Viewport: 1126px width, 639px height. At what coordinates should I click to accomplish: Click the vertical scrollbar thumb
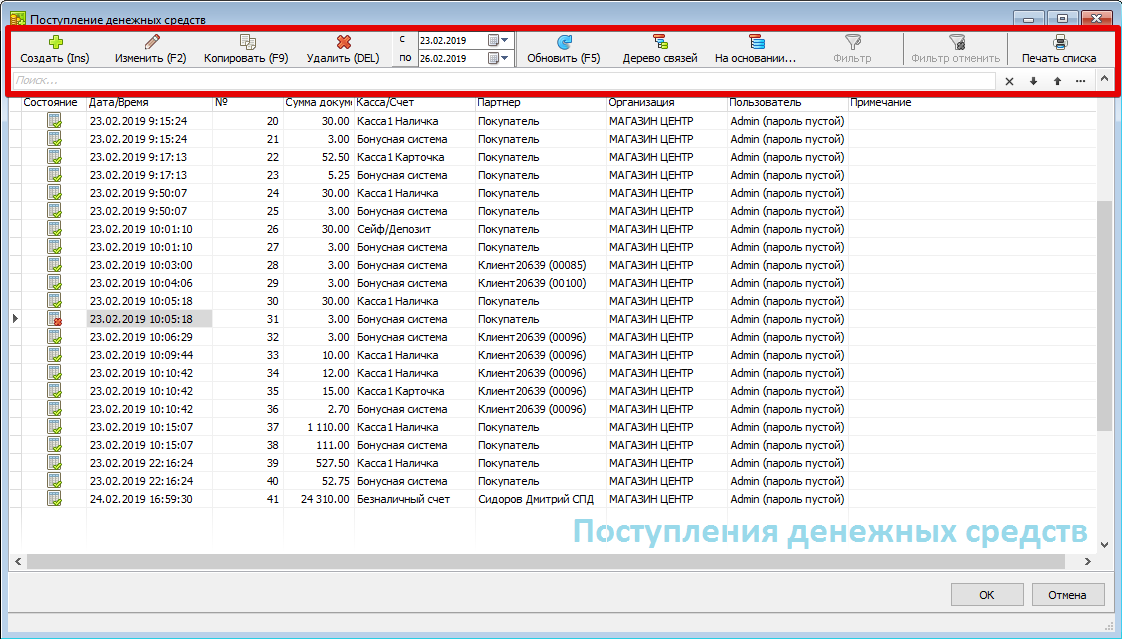(1104, 316)
